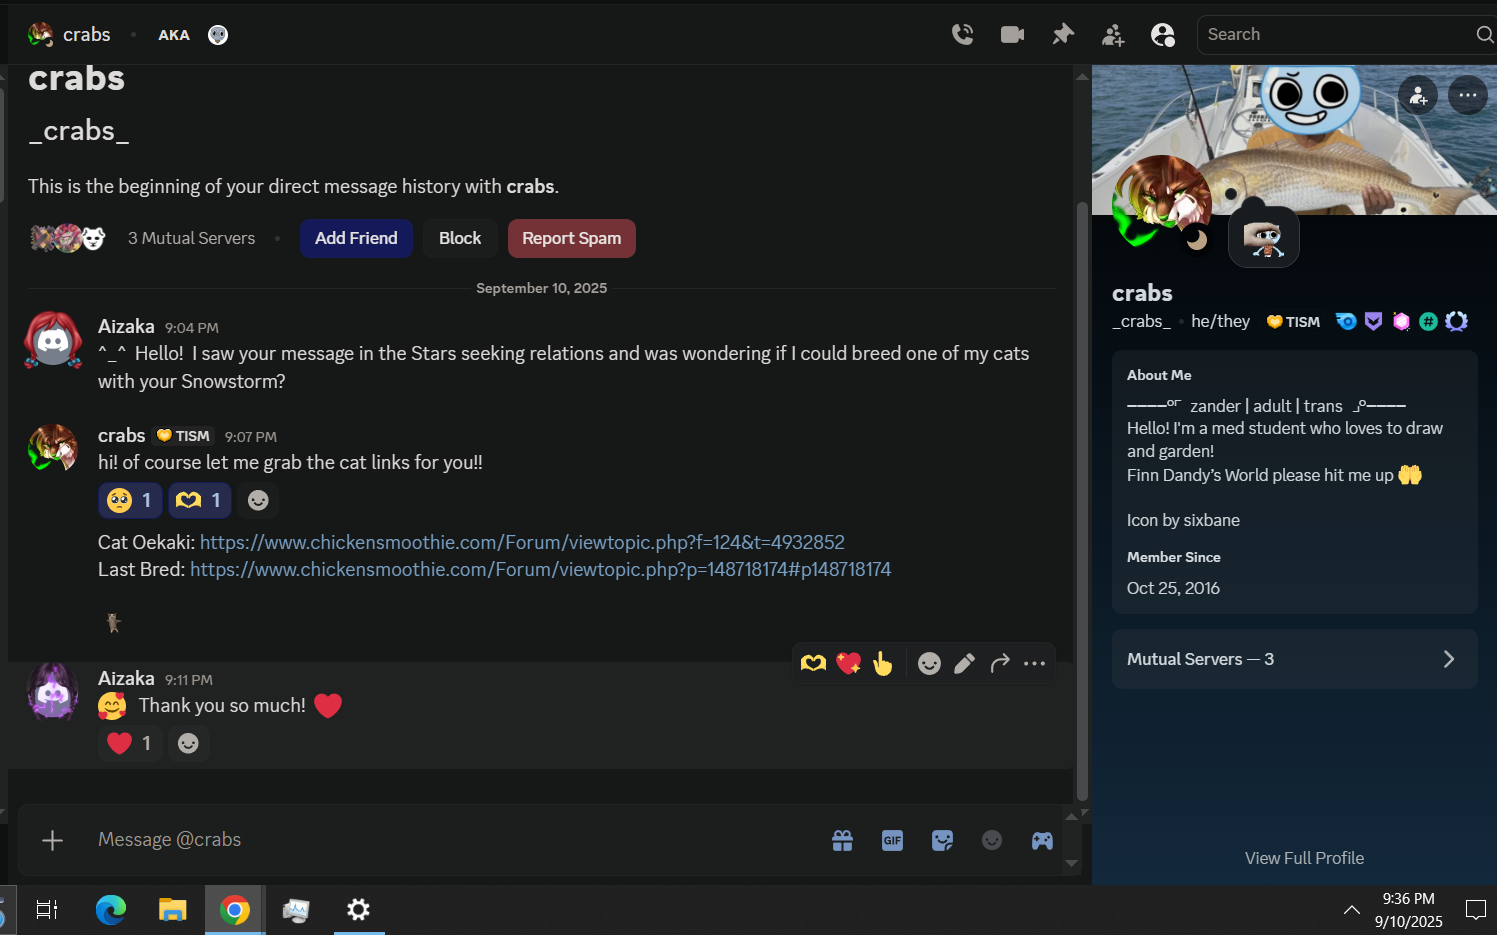This screenshot has width=1497, height=935.
Task: Show hidden tray icons chevron
Action: tap(1351, 910)
